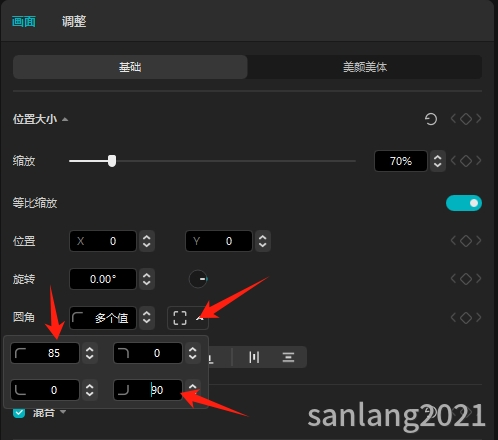Add a keyframe diamond for 位置
498x440 pixels.
[x=466, y=241]
